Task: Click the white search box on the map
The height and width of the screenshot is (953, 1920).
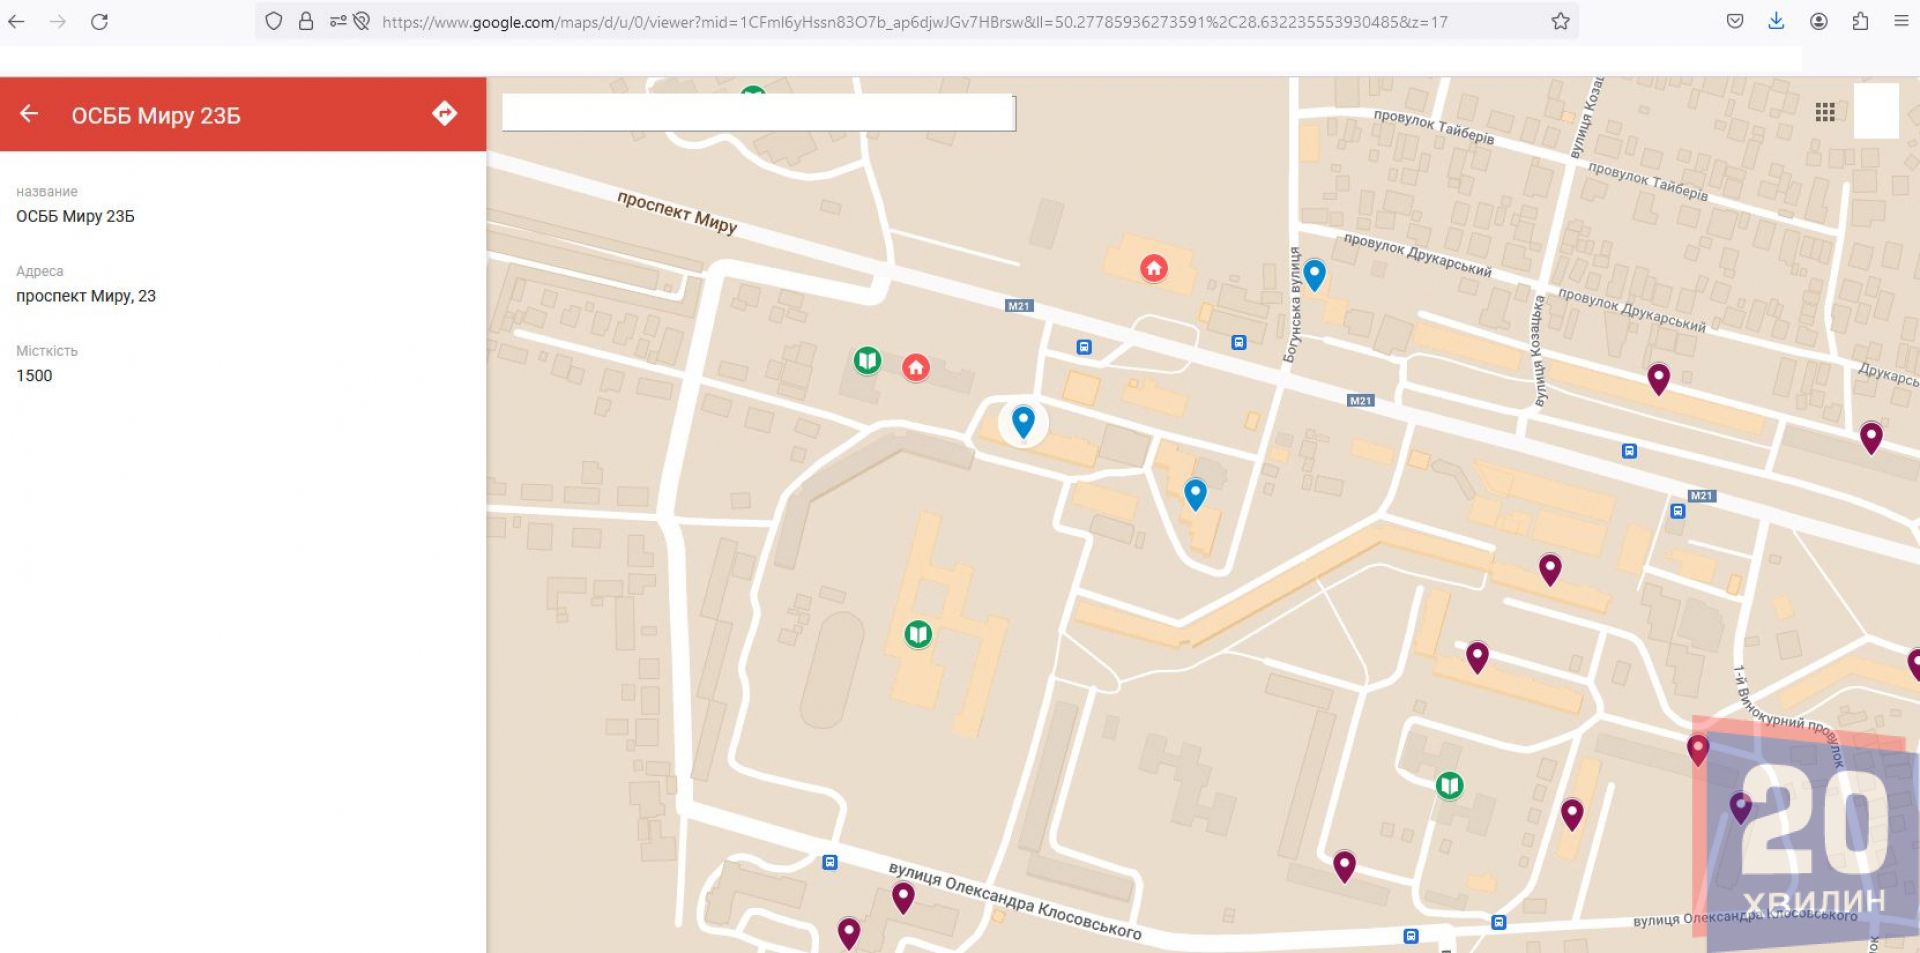Action: (x=758, y=113)
